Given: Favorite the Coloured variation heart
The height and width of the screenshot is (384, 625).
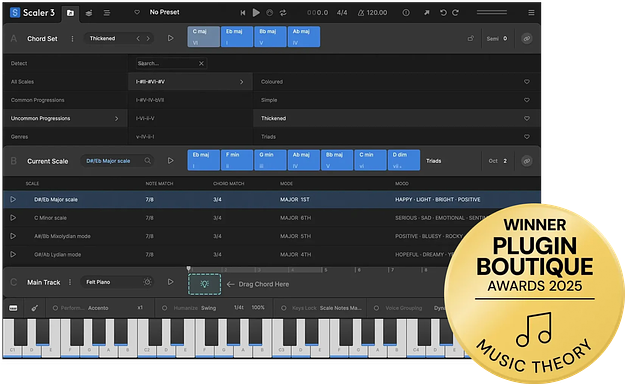Looking at the screenshot, I should click(527, 82).
